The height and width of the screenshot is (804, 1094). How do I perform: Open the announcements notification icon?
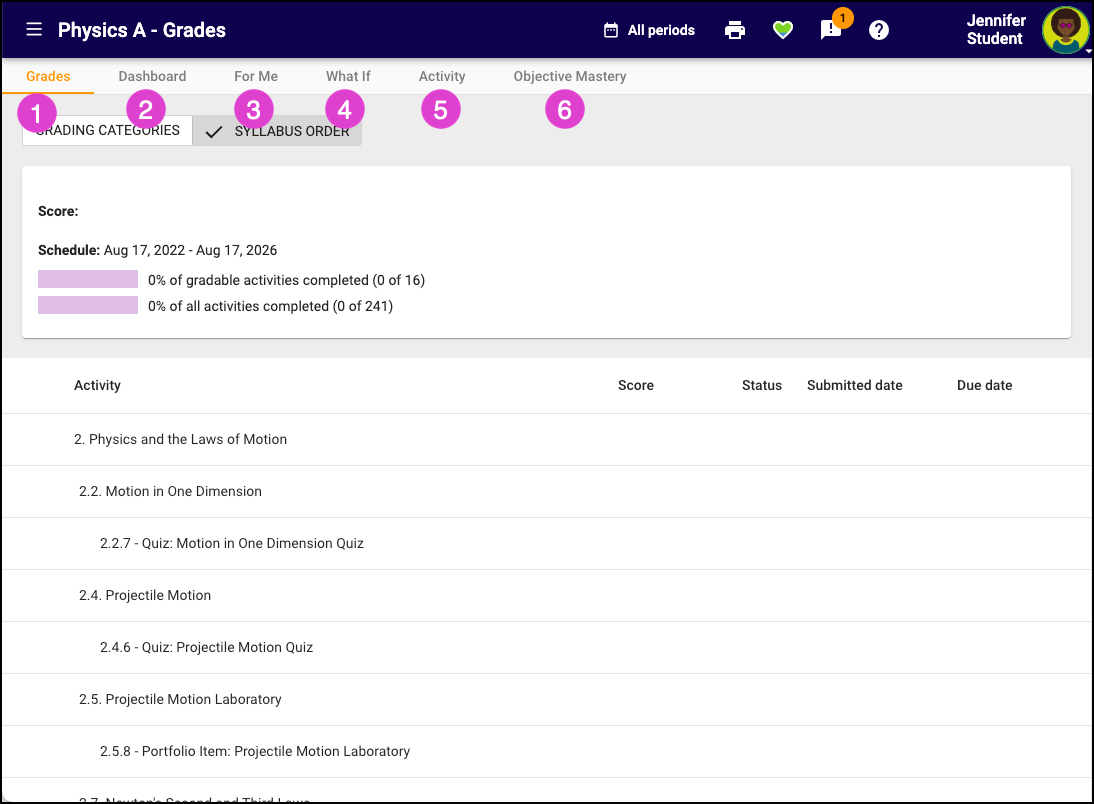tap(830, 30)
